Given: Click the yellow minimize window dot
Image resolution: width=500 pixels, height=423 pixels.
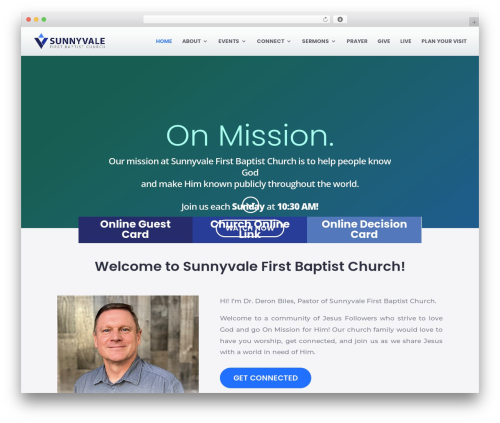Looking at the screenshot, I should coord(36,20).
